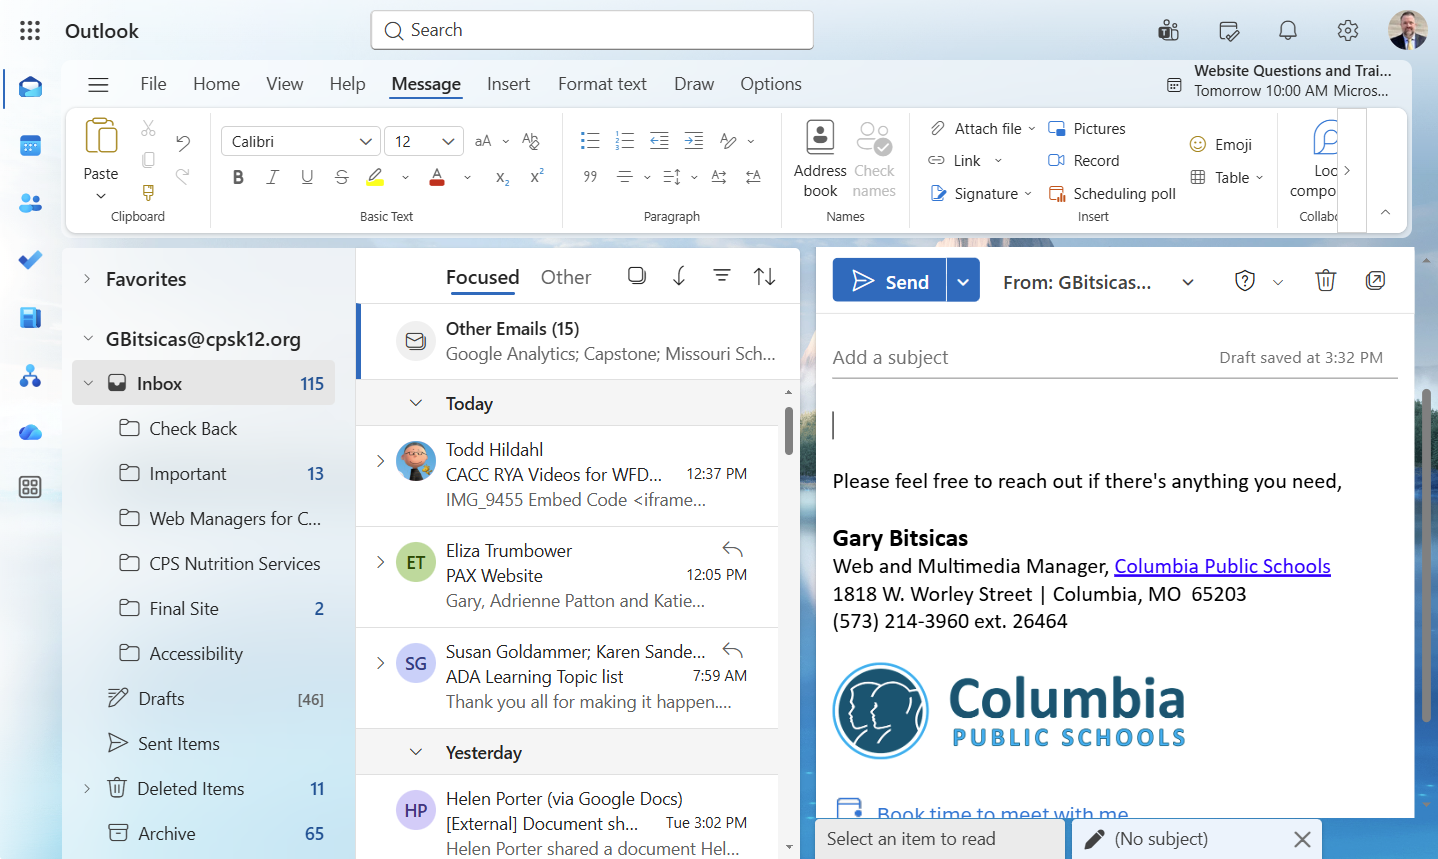Open the app launcher grid icon
1438x859 pixels.
coord(30,31)
